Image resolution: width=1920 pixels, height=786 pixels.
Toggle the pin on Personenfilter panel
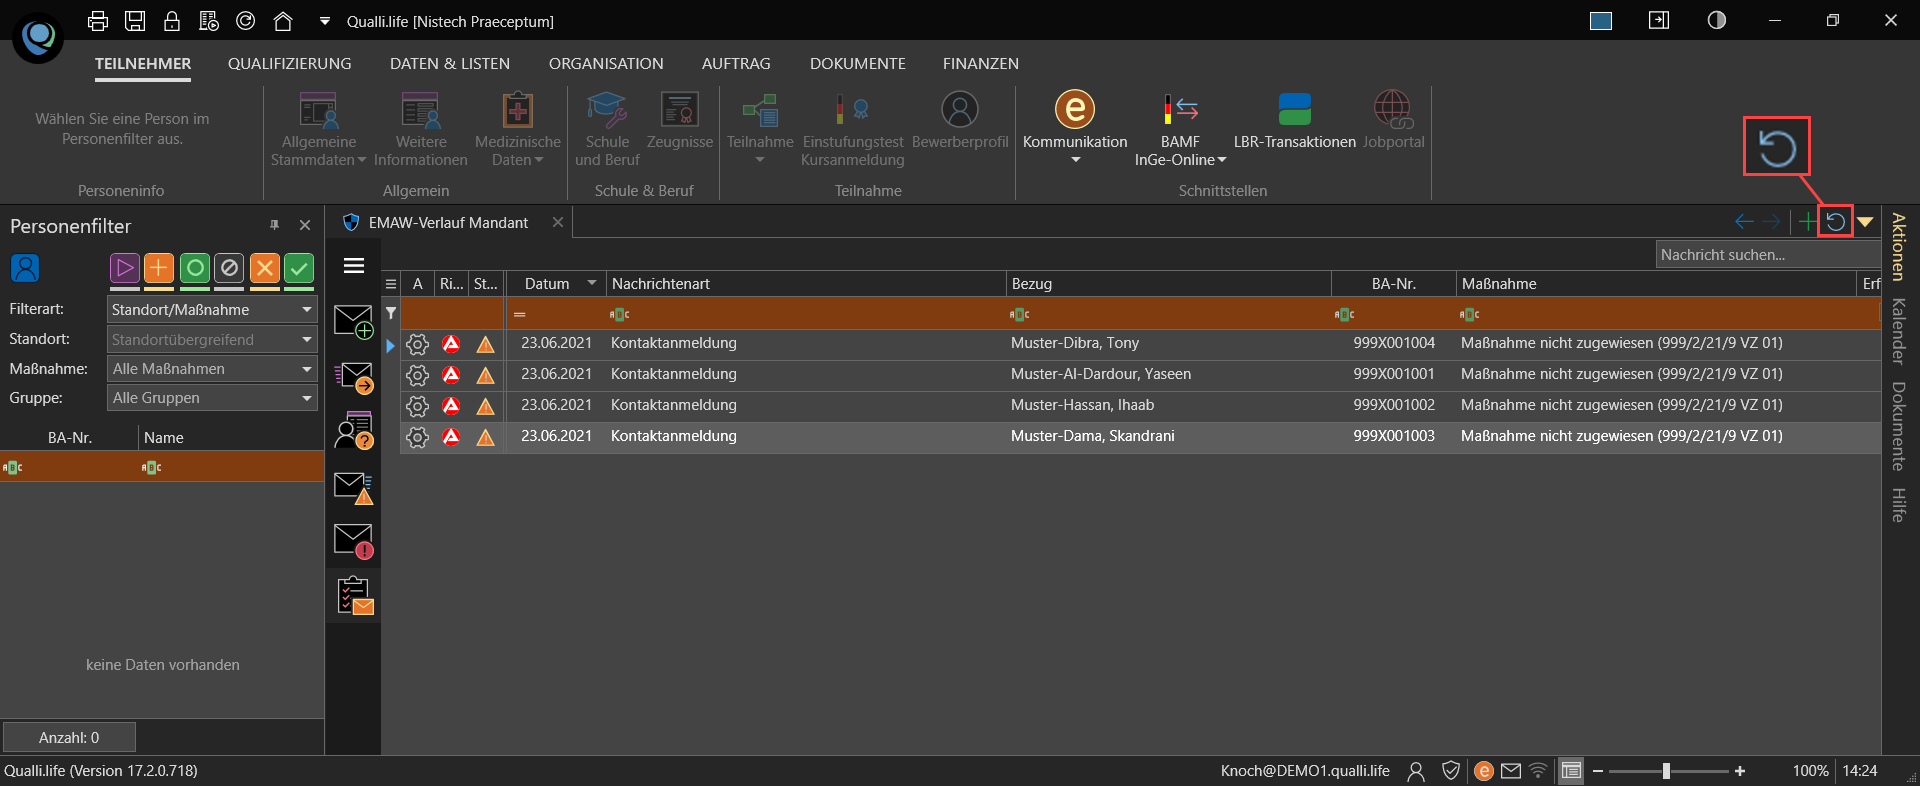tap(274, 226)
